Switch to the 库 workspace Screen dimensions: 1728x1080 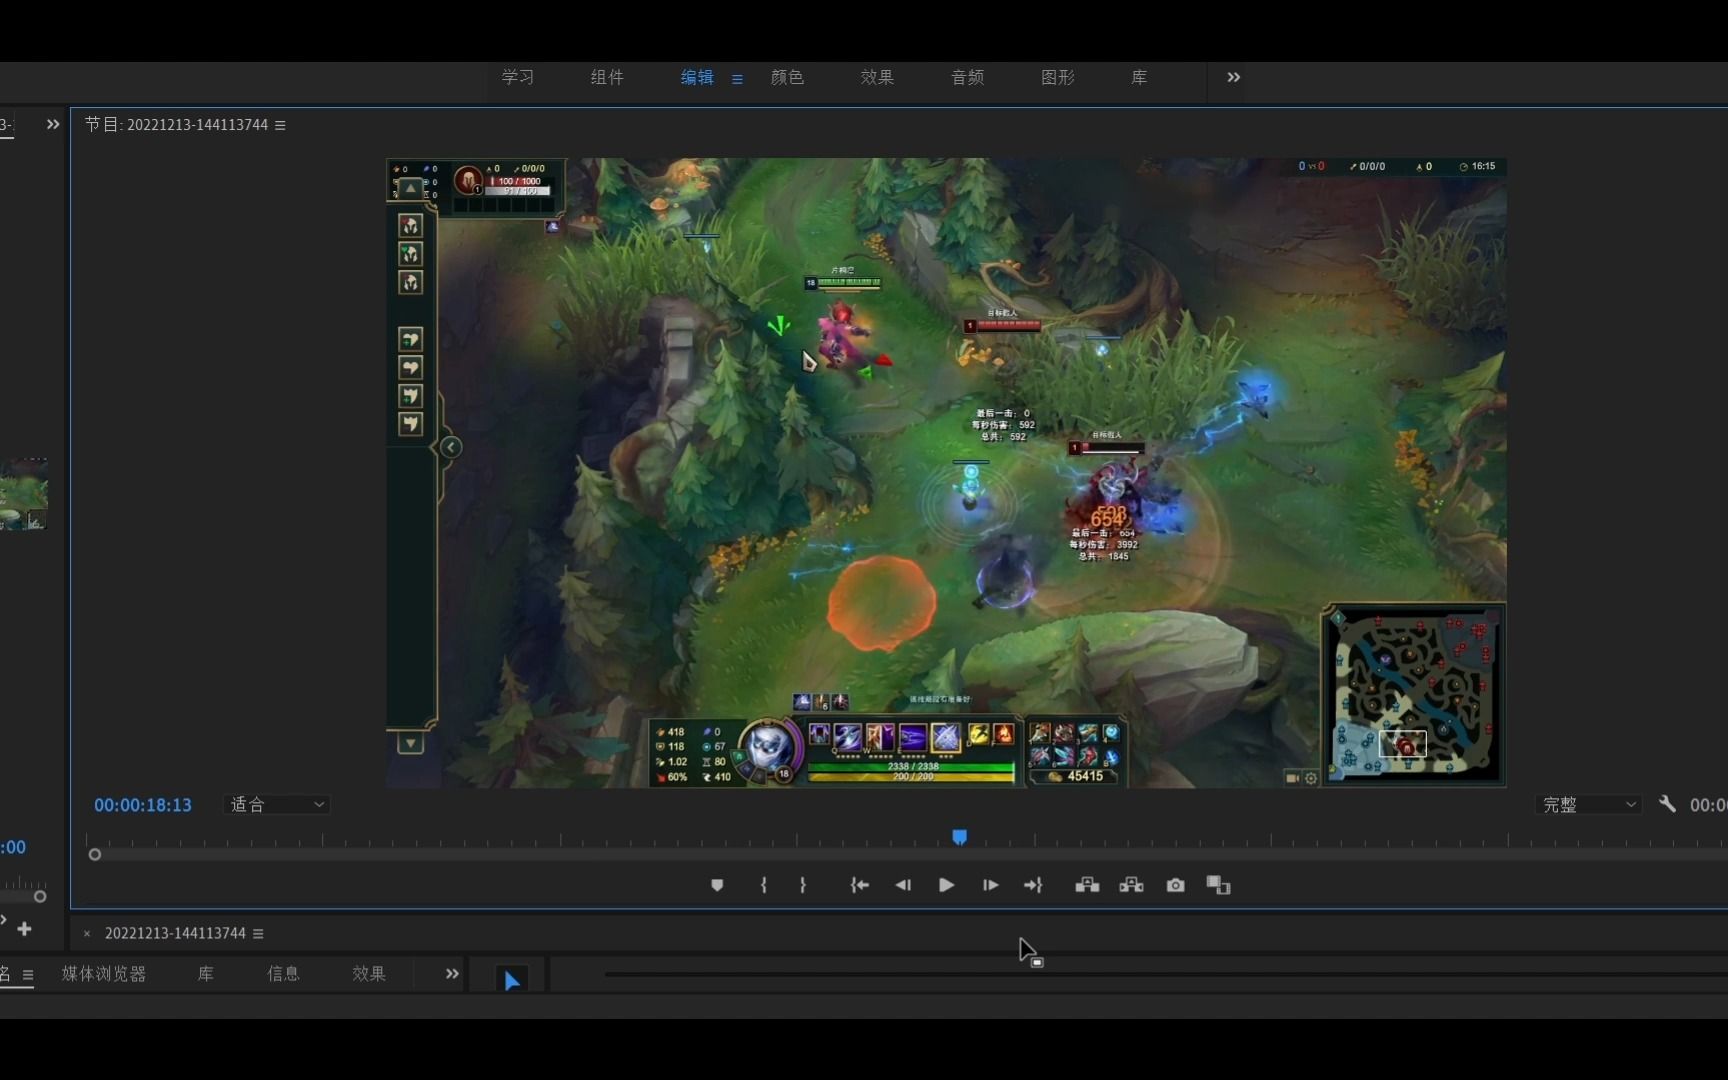1139,77
